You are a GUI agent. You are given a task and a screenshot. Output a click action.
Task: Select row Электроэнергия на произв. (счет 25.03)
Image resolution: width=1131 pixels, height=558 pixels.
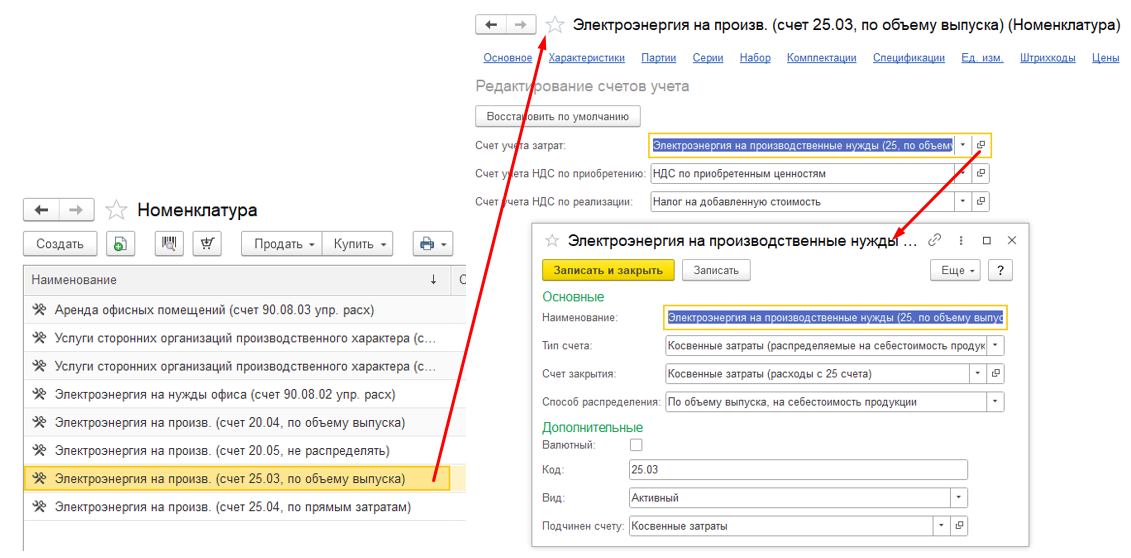[x=236, y=479]
